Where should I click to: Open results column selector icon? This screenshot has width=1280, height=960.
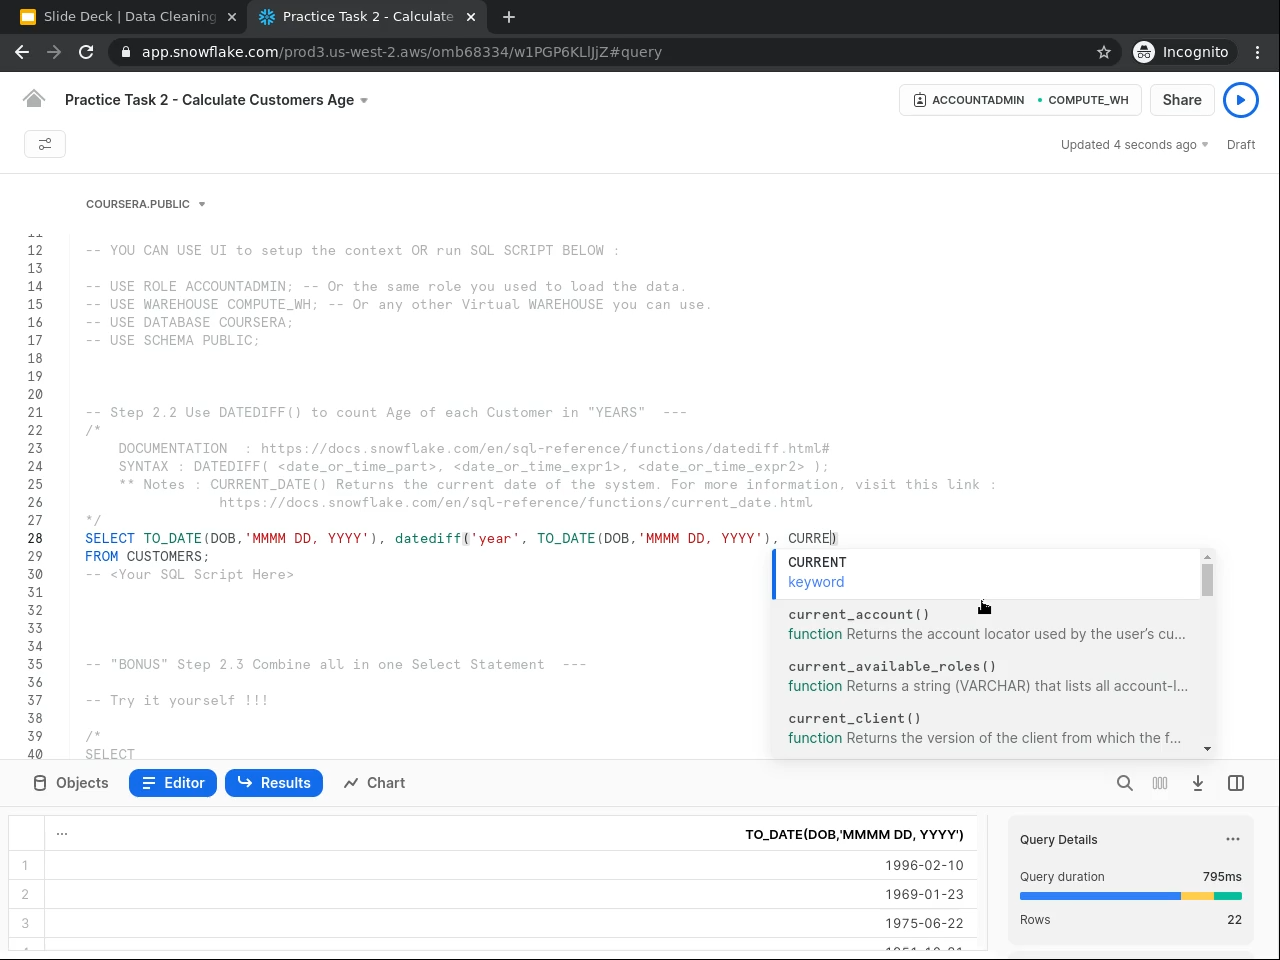click(x=1160, y=783)
